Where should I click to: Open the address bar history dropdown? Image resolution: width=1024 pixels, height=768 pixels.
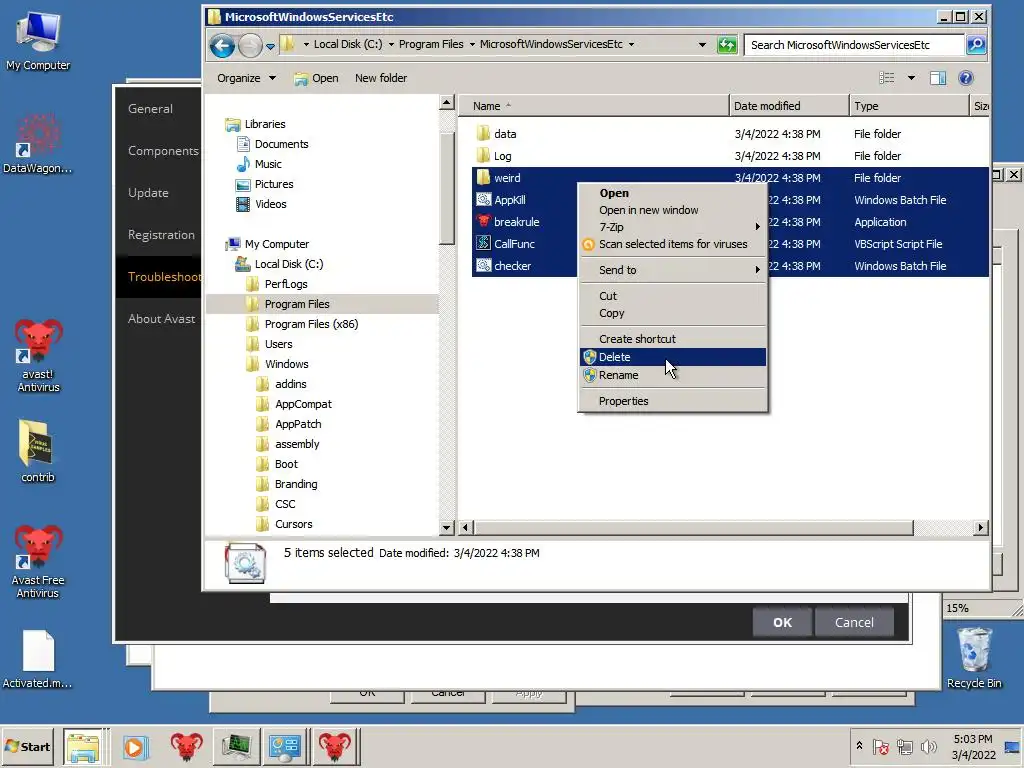(702, 45)
